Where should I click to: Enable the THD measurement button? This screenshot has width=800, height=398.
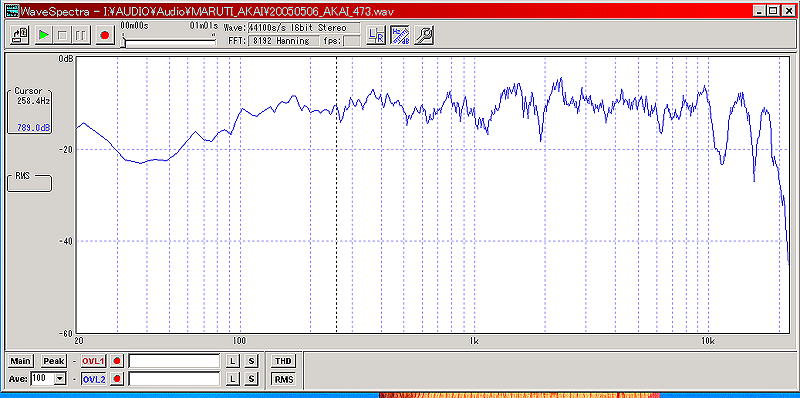(283, 361)
